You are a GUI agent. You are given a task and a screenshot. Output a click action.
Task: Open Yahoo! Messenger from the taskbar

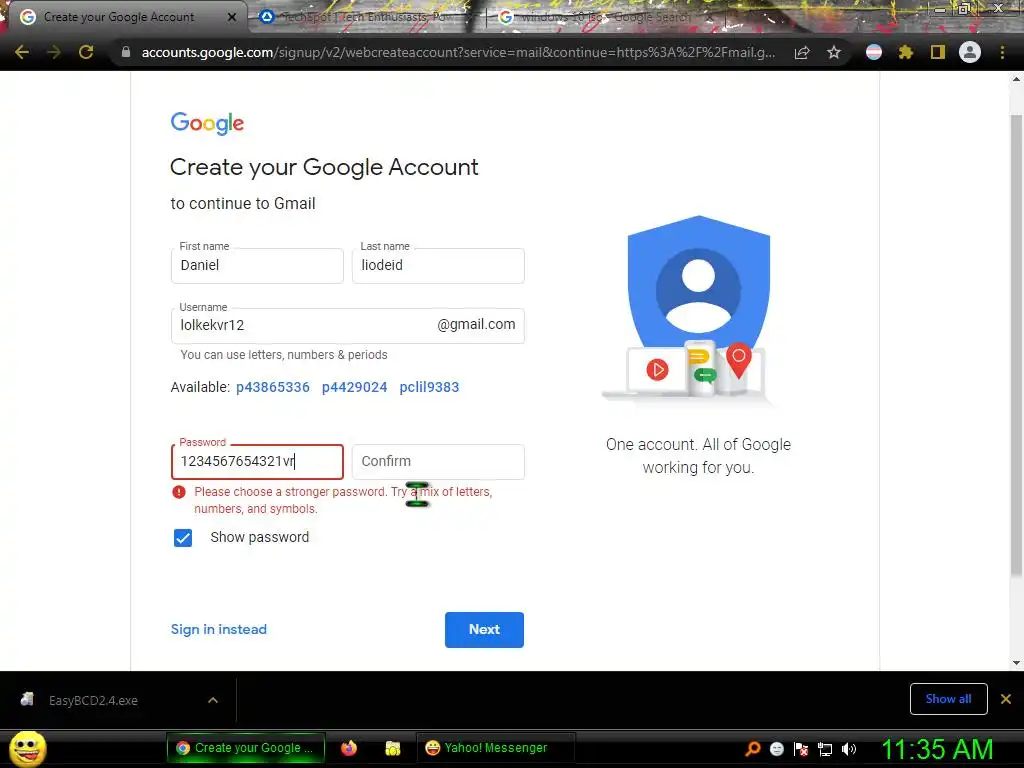(x=495, y=748)
